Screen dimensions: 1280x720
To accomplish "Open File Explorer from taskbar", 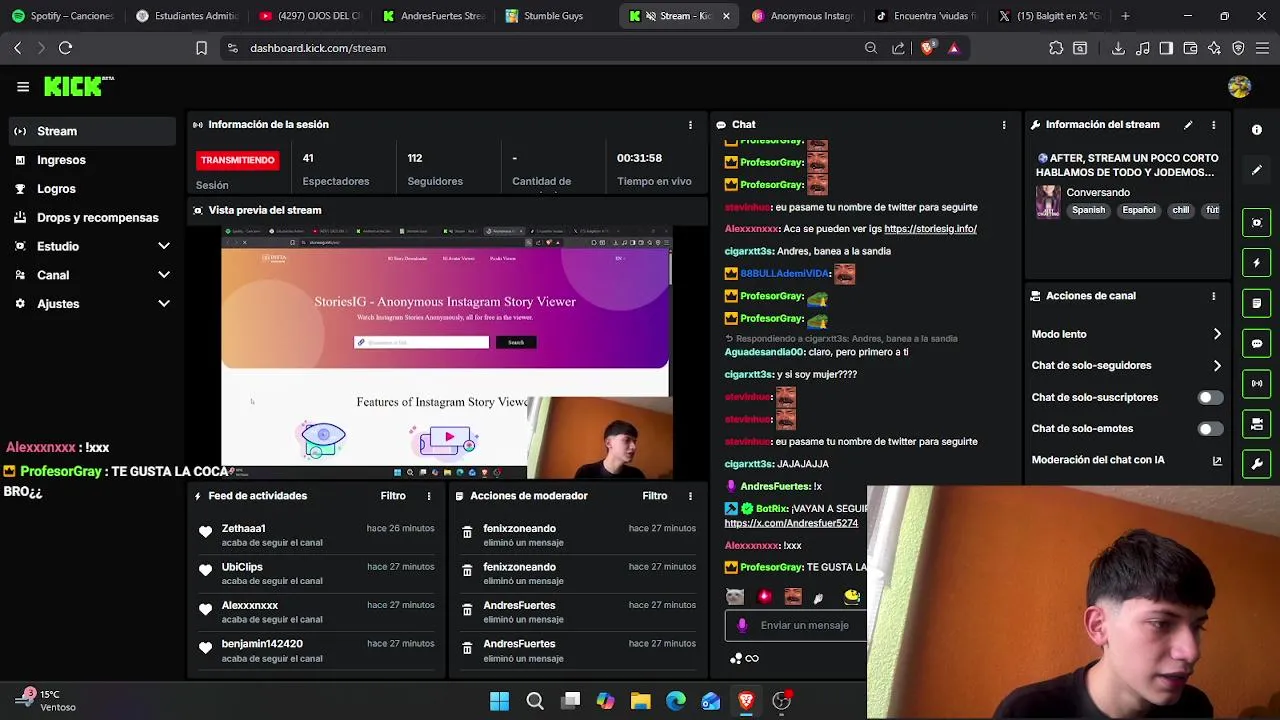I will coord(640,701).
